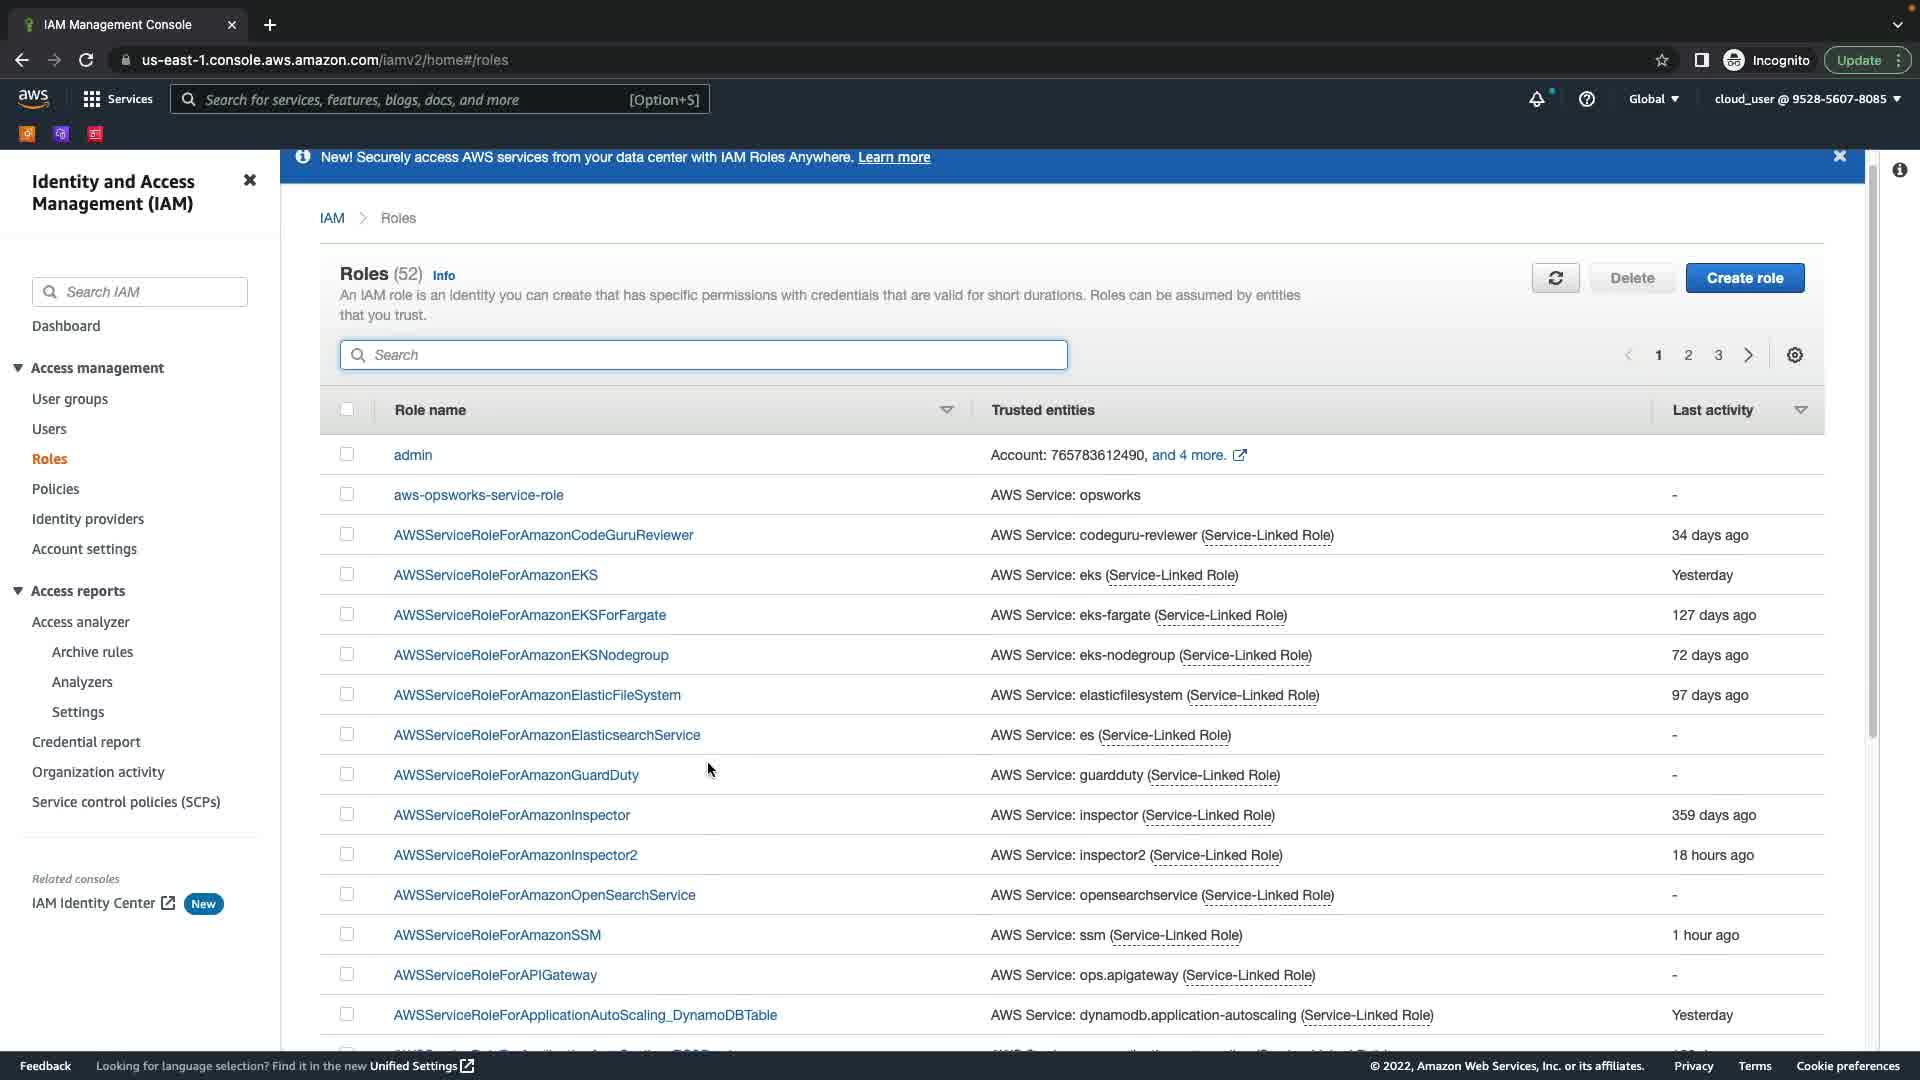Check the AWSServiceRoleForAmazonEKS row checkbox
This screenshot has height=1080, width=1920.
(347, 574)
